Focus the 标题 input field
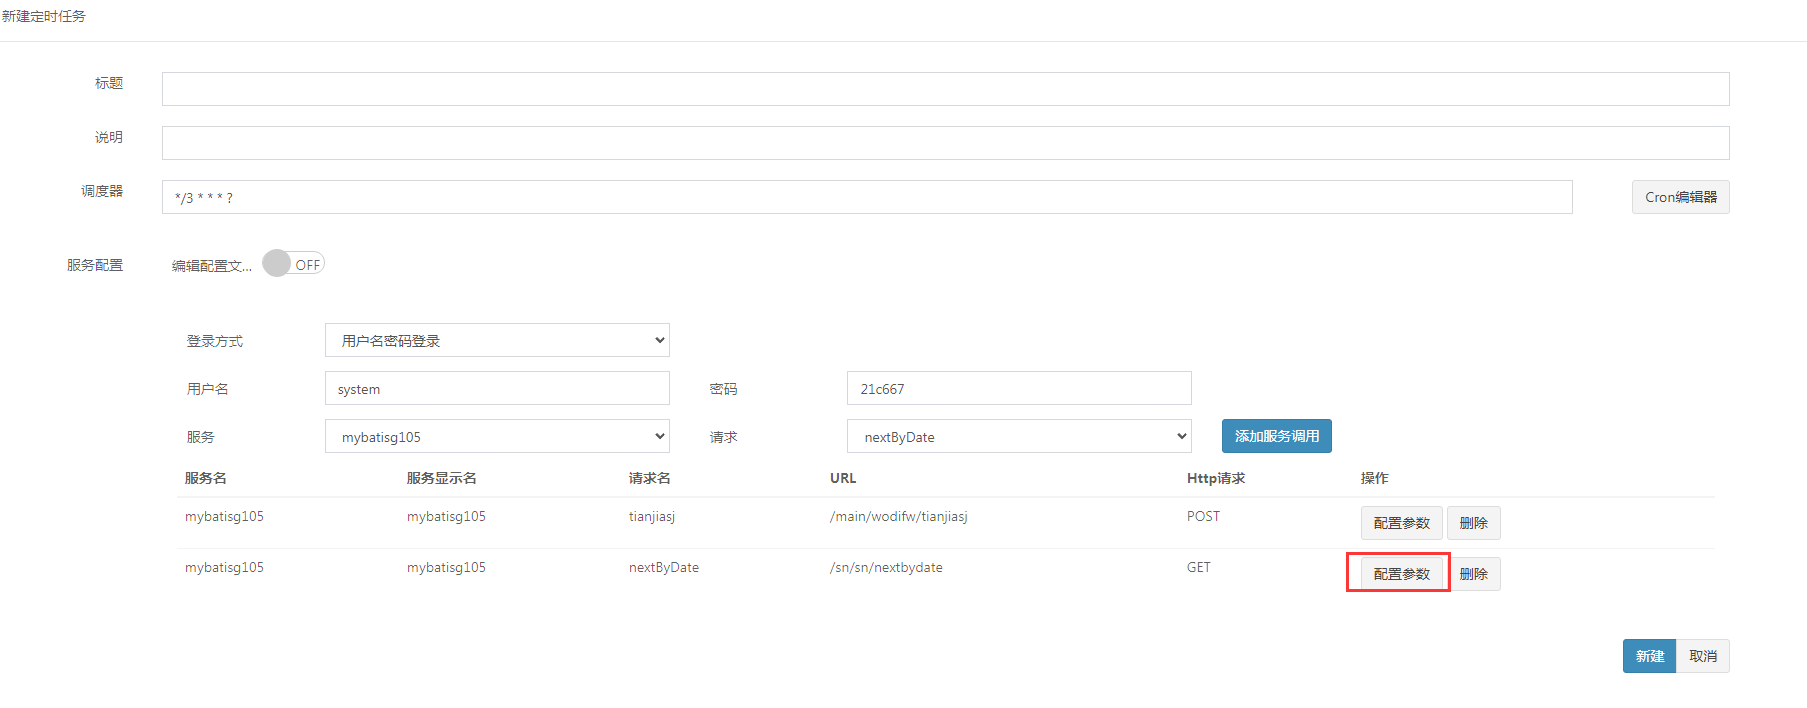This screenshot has width=1807, height=708. point(946,89)
